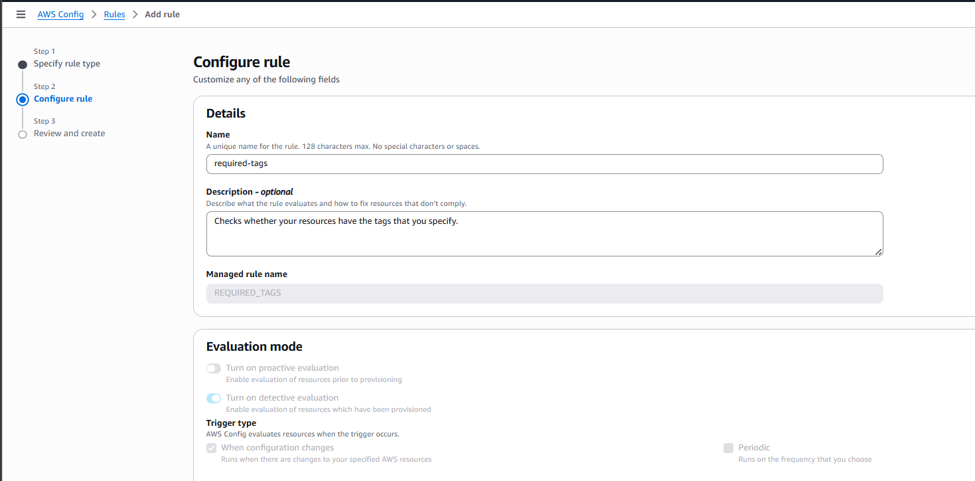Click Step 3 empty circle indicator

pyautogui.click(x=22, y=134)
